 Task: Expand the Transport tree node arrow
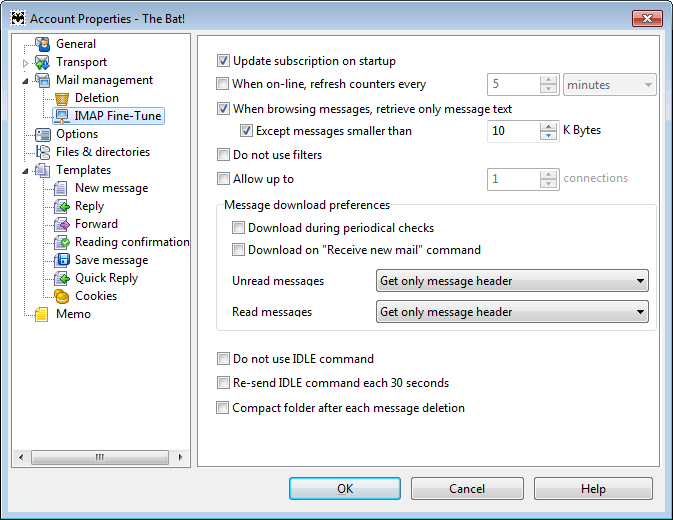tap(25, 63)
